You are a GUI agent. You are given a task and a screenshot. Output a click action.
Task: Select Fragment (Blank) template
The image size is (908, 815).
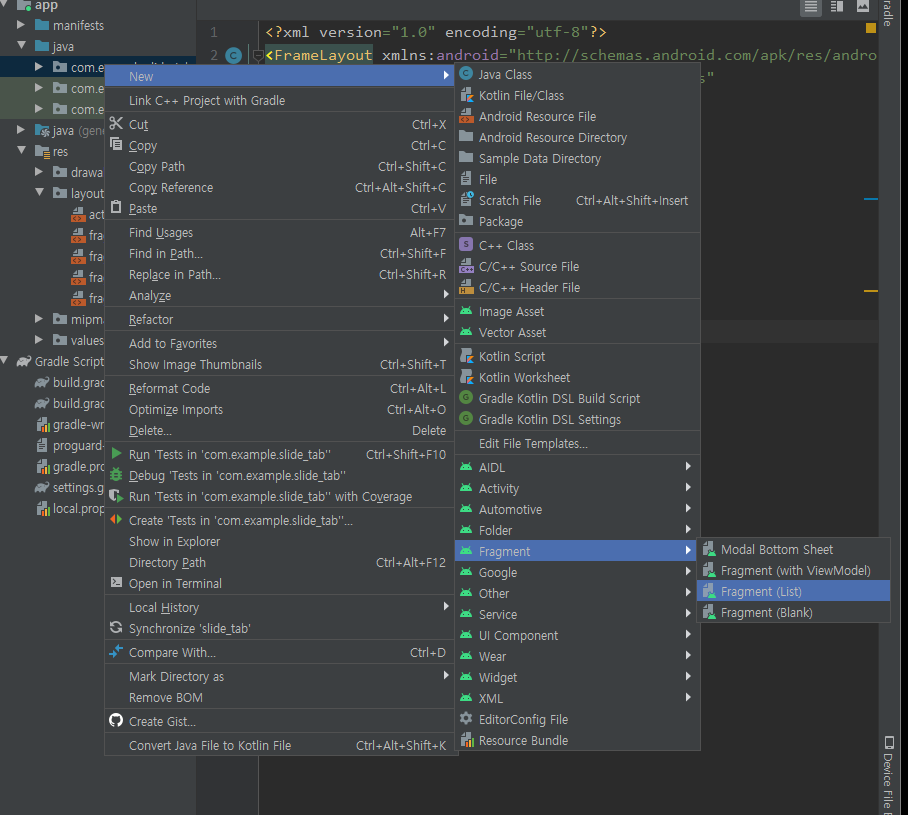[x=793, y=612]
